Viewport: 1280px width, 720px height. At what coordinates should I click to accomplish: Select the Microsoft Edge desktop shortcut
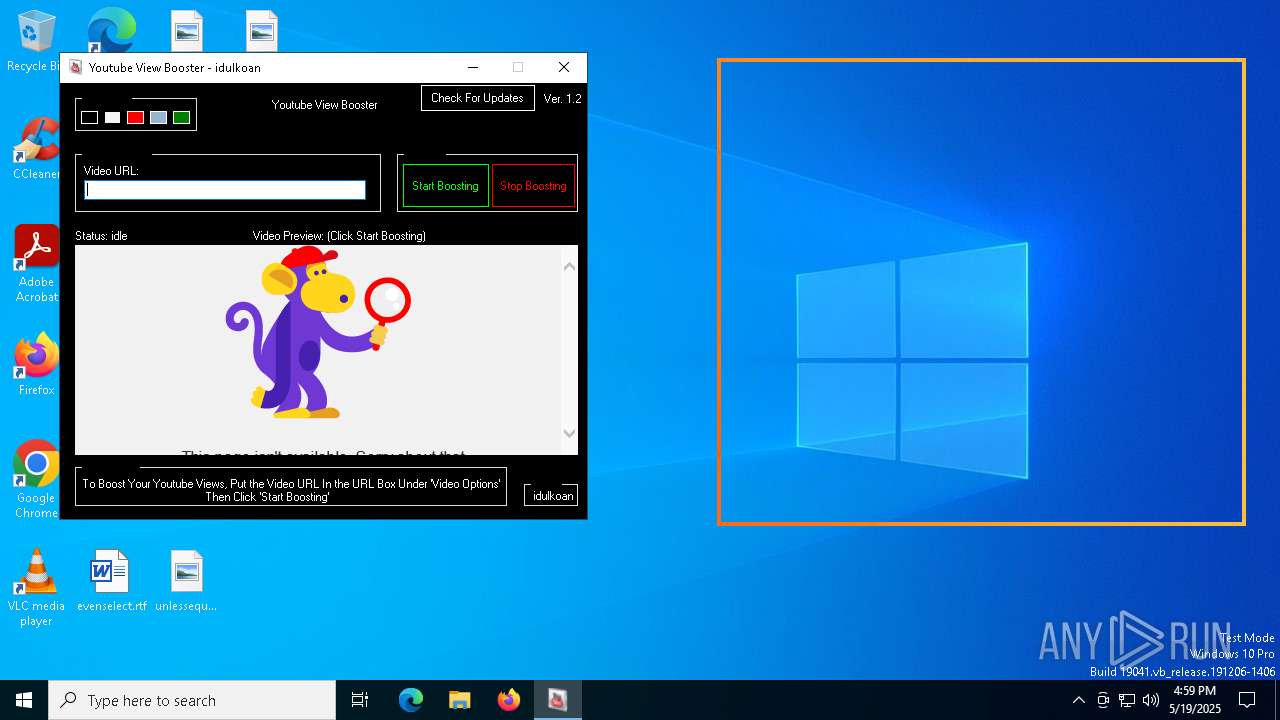[111, 30]
